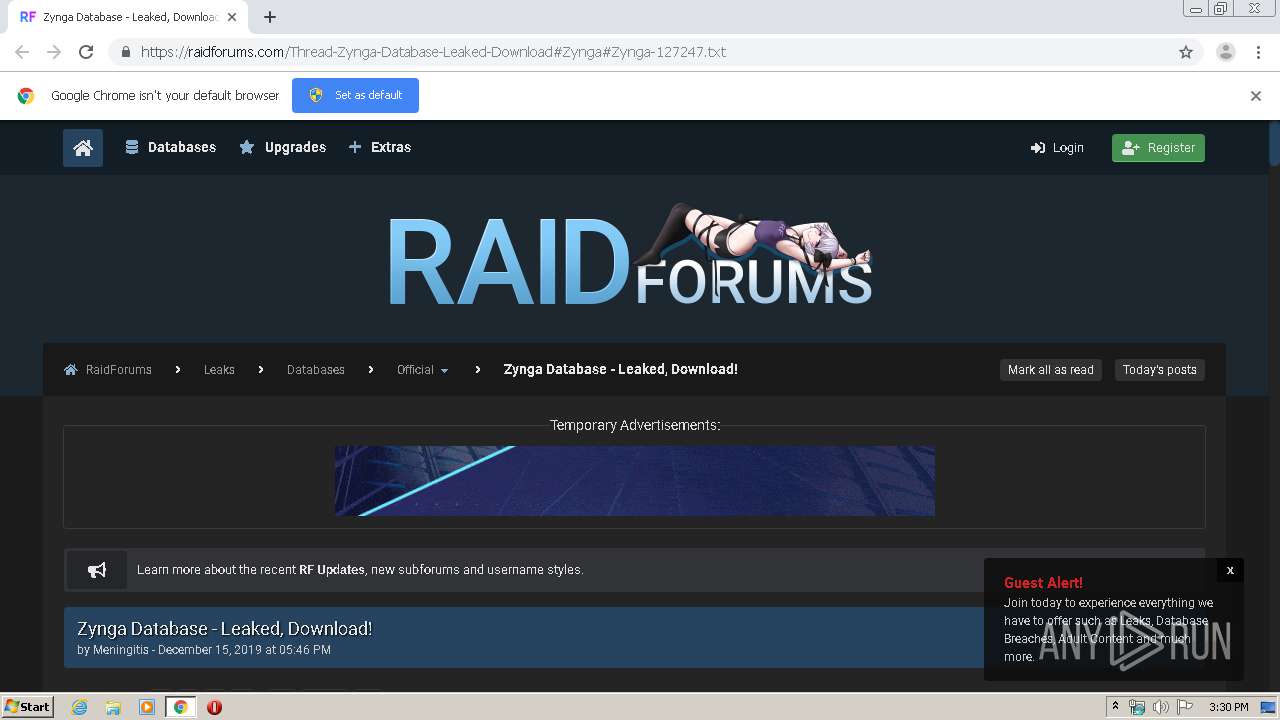Screen dimensions: 1280x720
Task: Dismiss the Guest Alert popup
Action: pyautogui.click(x=1230, y=570)
